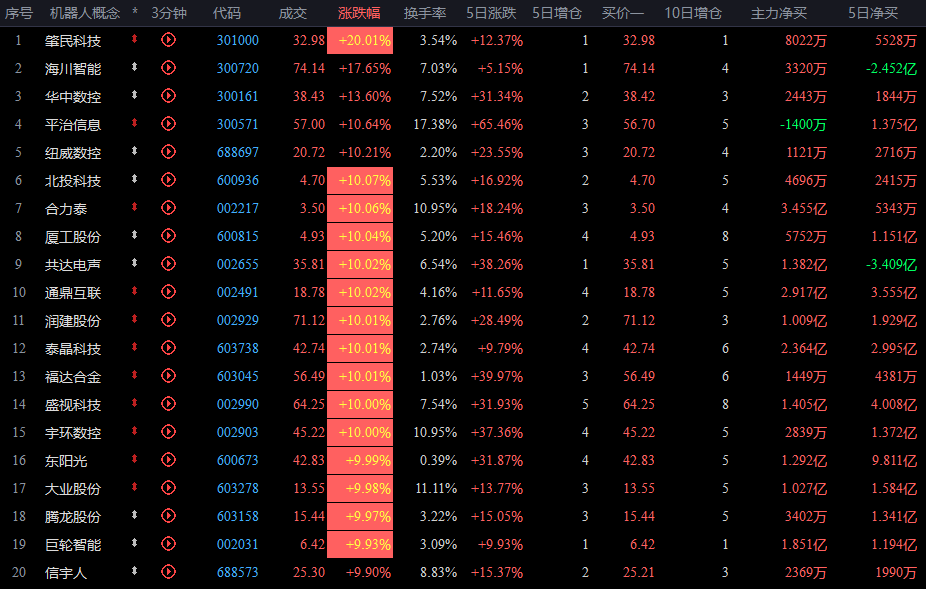Screen dimensions: 926x589
Task: Select the 盛视科技 stock name
Action: (x=73, y=405)
